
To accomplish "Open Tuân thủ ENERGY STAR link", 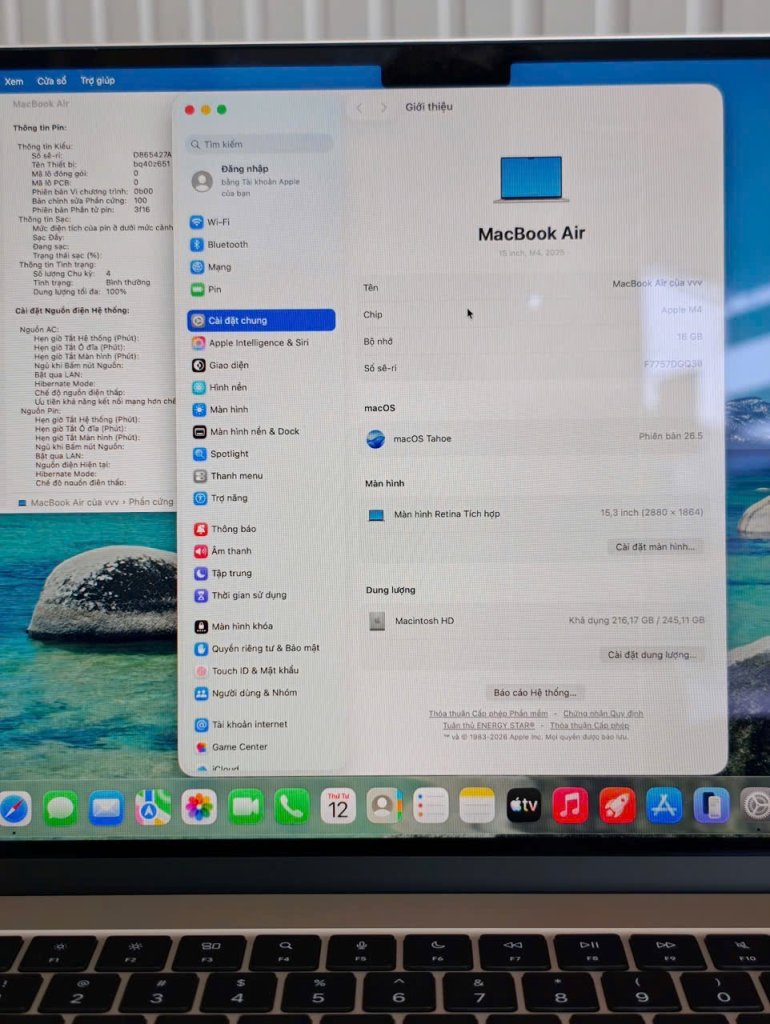I will 488,726.
